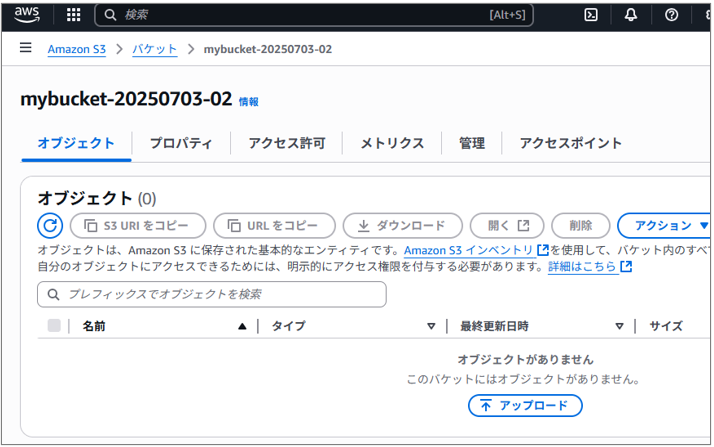Viewport: 714px width, 447px height.
Task: Click the 削除 button
Action: (x=581, y=226)
